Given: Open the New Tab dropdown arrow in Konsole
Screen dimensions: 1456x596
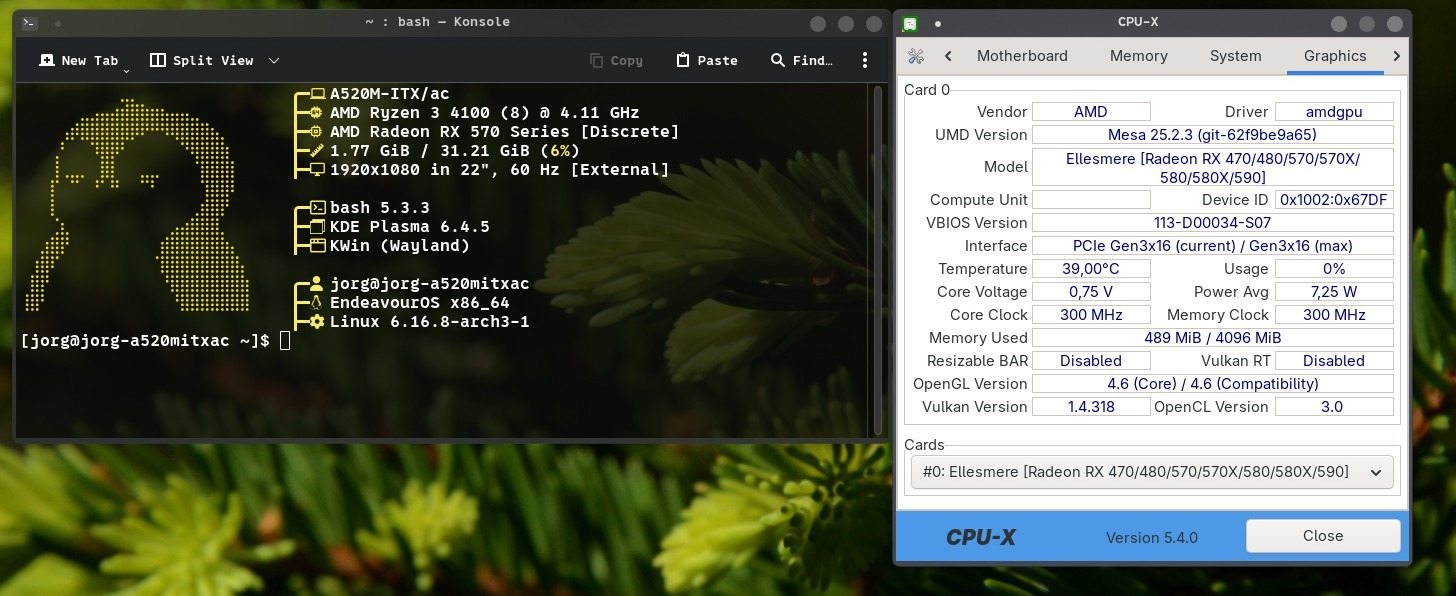Looking at the screenshot, I should (127, 71).
